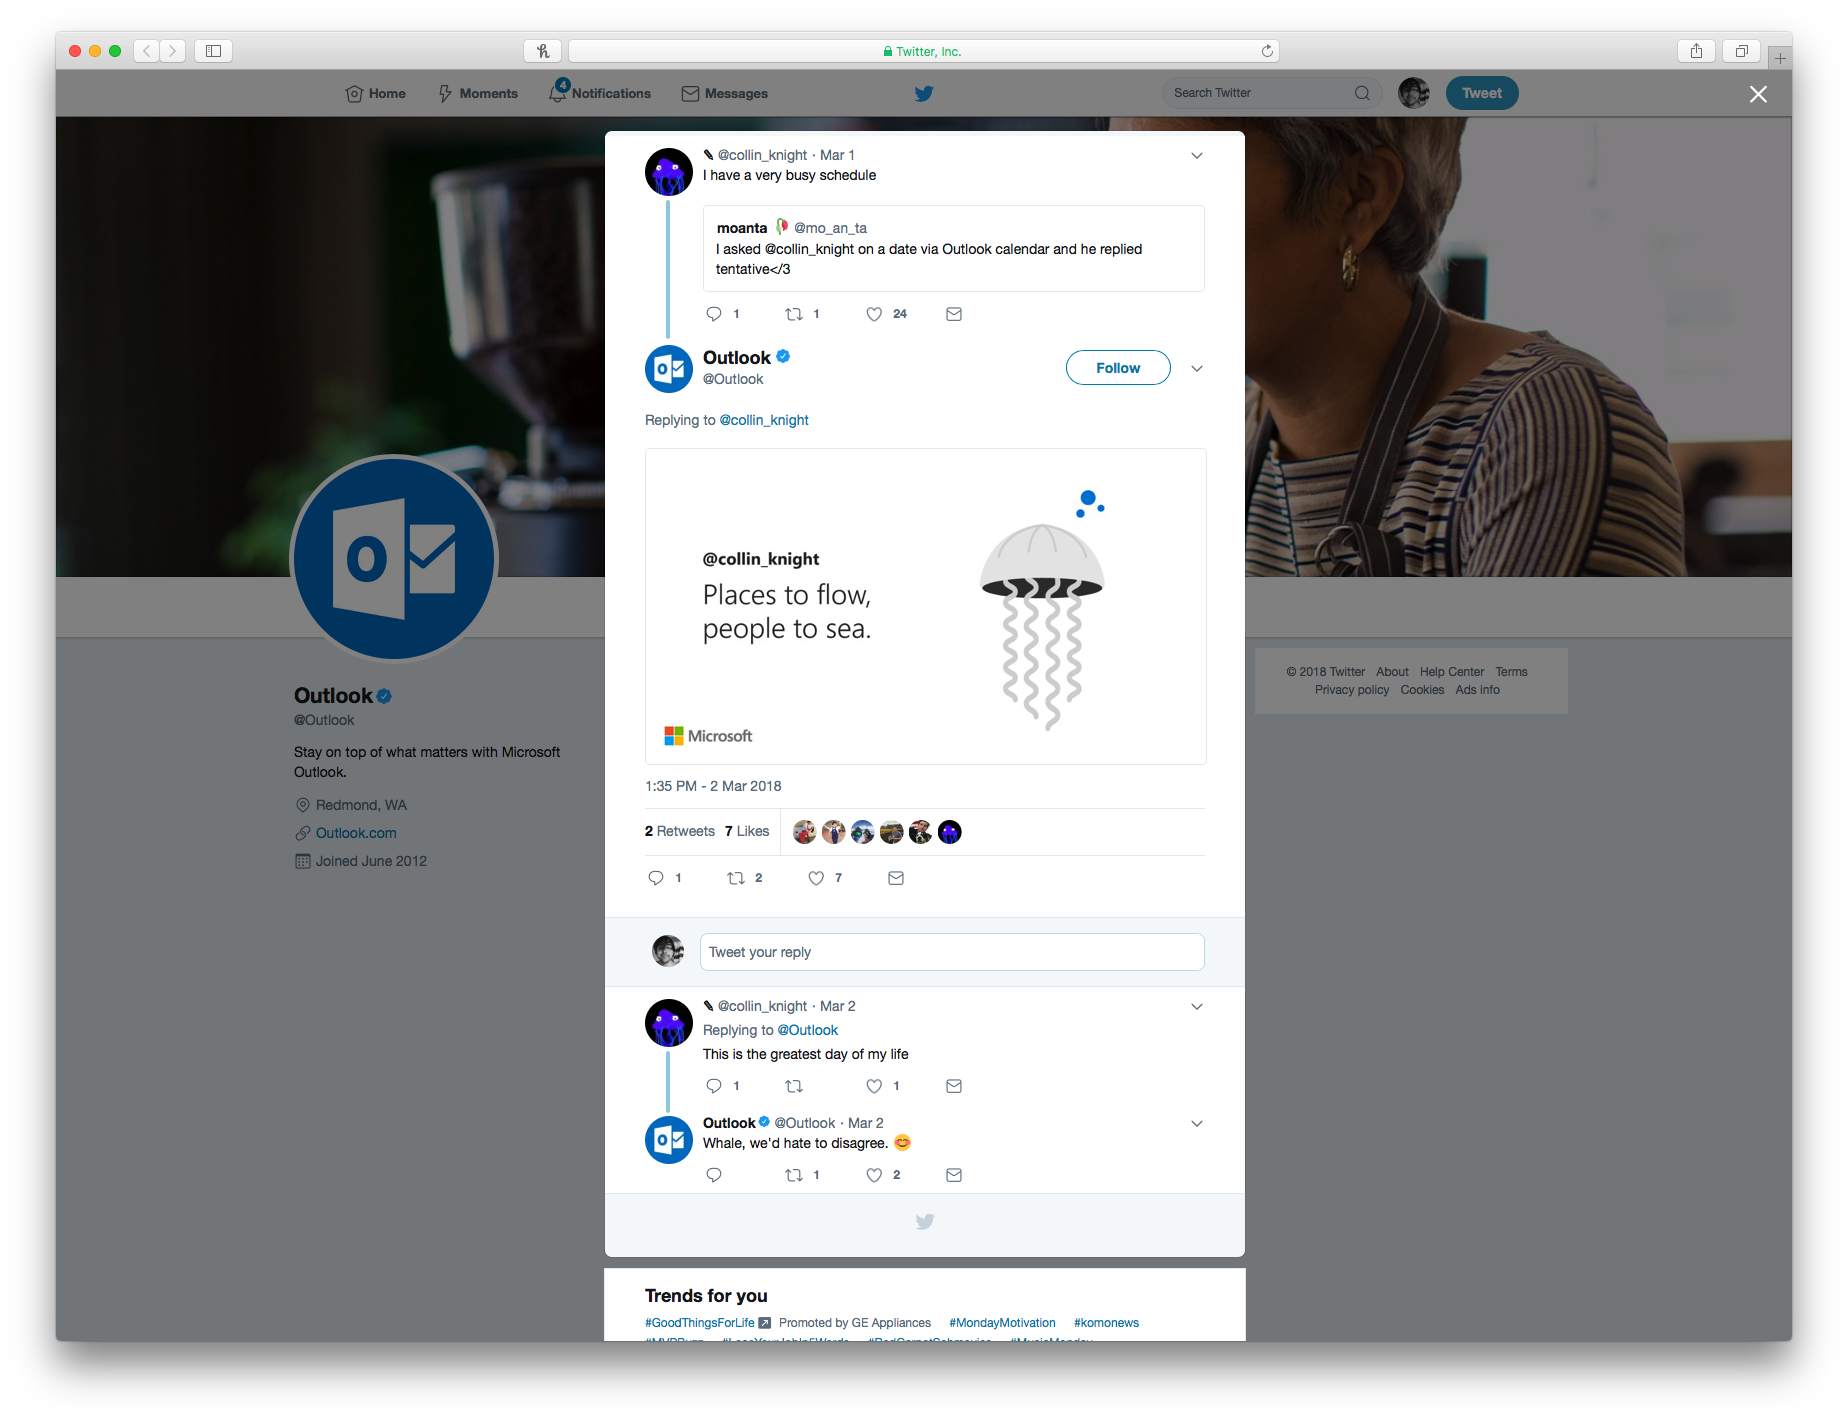Open @collin_knight link in Replying to line

point(764,420)
